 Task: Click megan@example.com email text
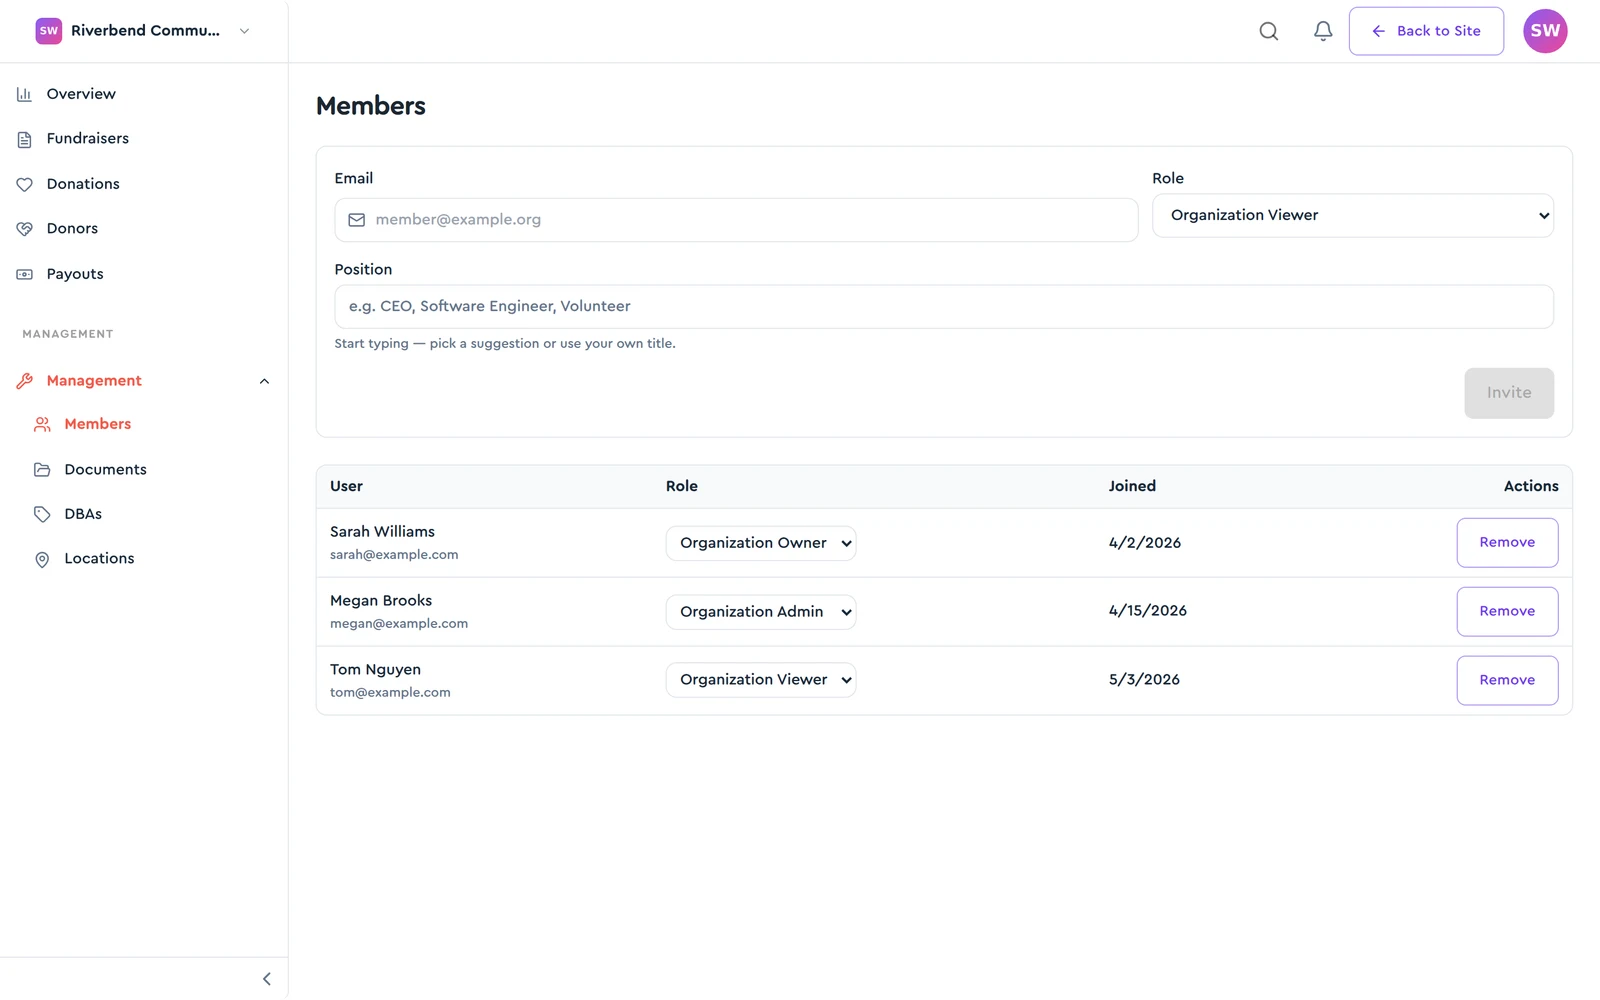point(399,624)
